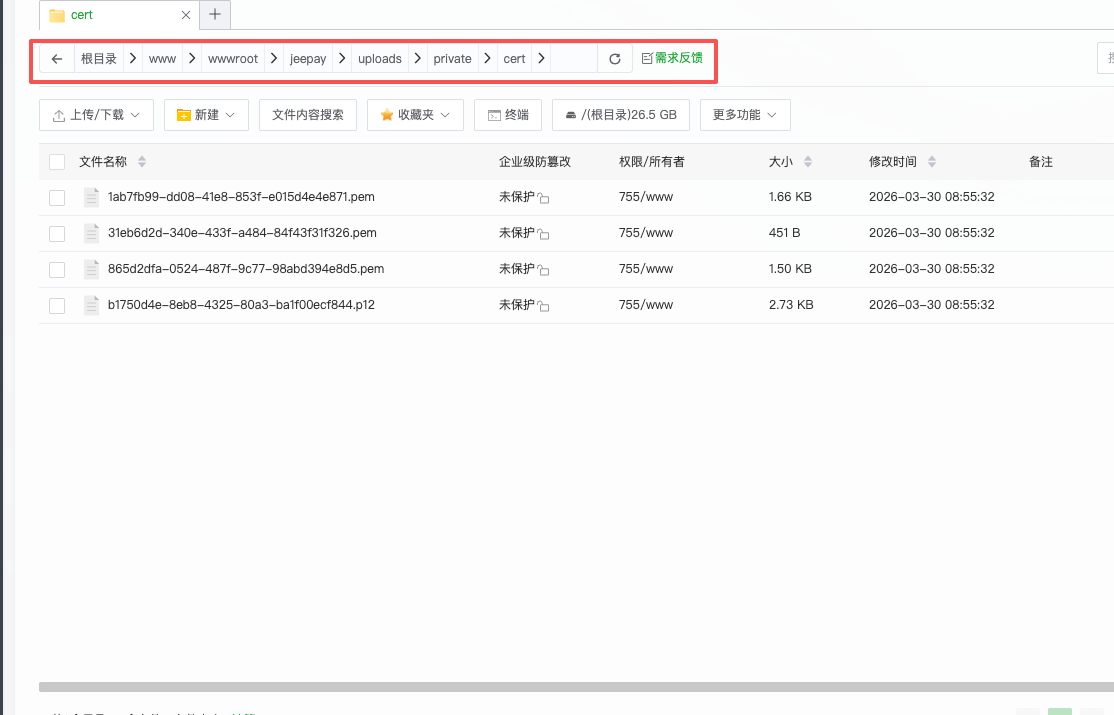Open the 更多功能 dropdown
Screen dimensions: 1114x715
[x=745, y=115]
